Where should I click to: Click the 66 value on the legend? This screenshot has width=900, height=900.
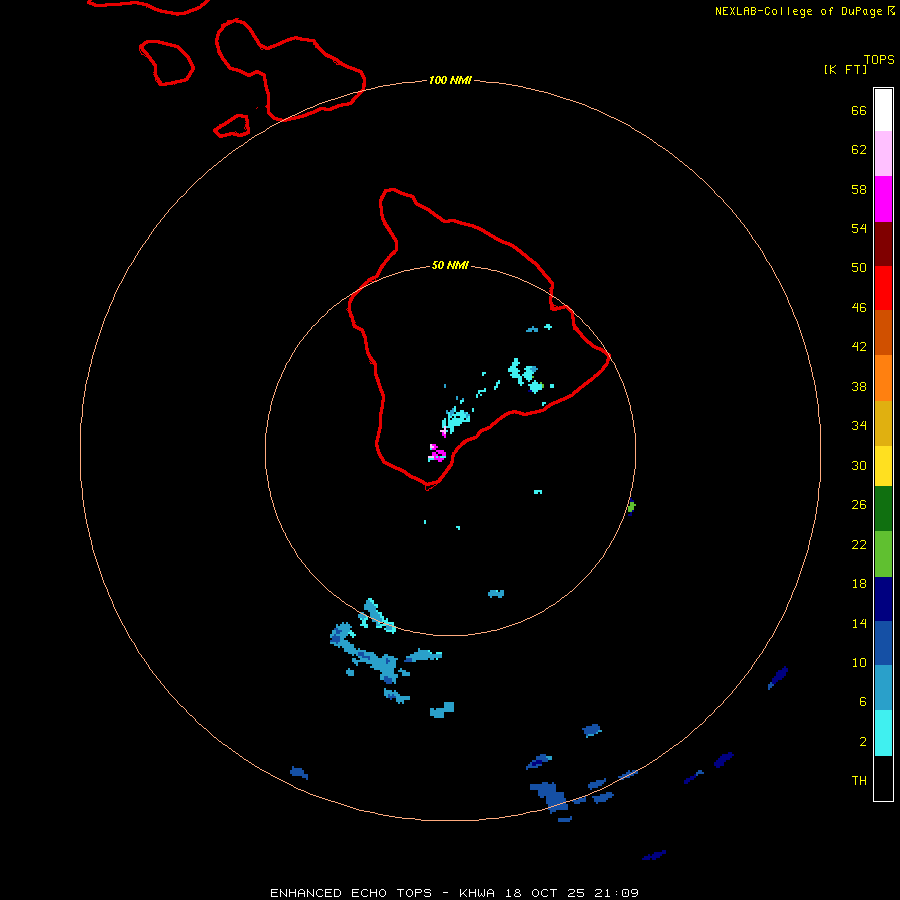click(x=859, y=110)
